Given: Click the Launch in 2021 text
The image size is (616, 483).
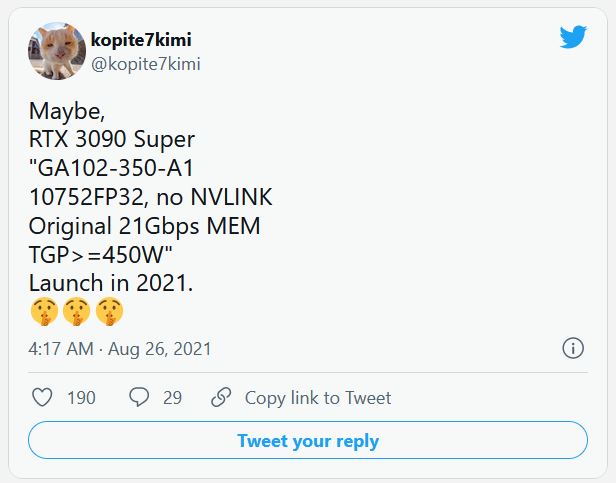Looking at the screenshot, I should point(111,283).
